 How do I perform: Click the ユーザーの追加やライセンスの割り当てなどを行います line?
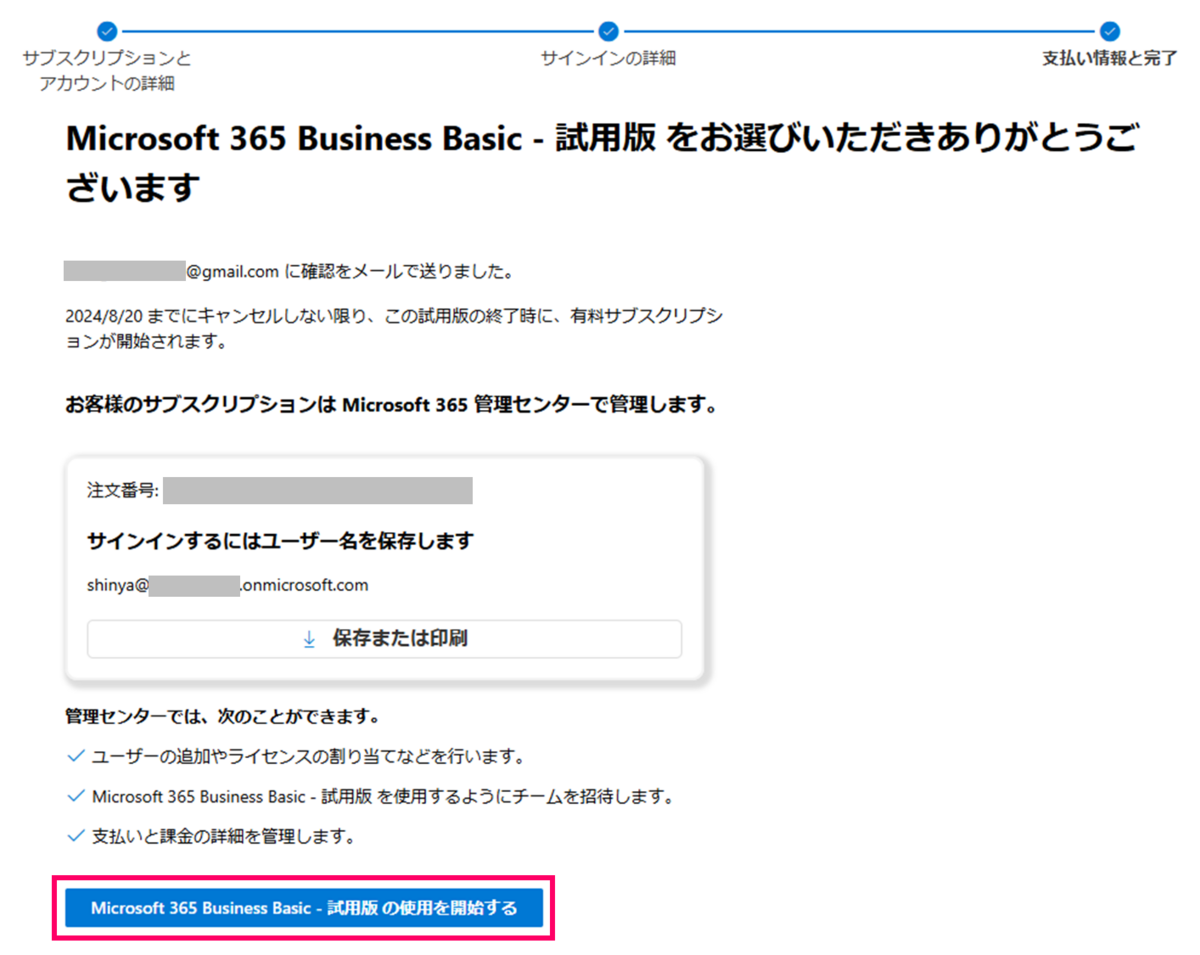[309, 756]
